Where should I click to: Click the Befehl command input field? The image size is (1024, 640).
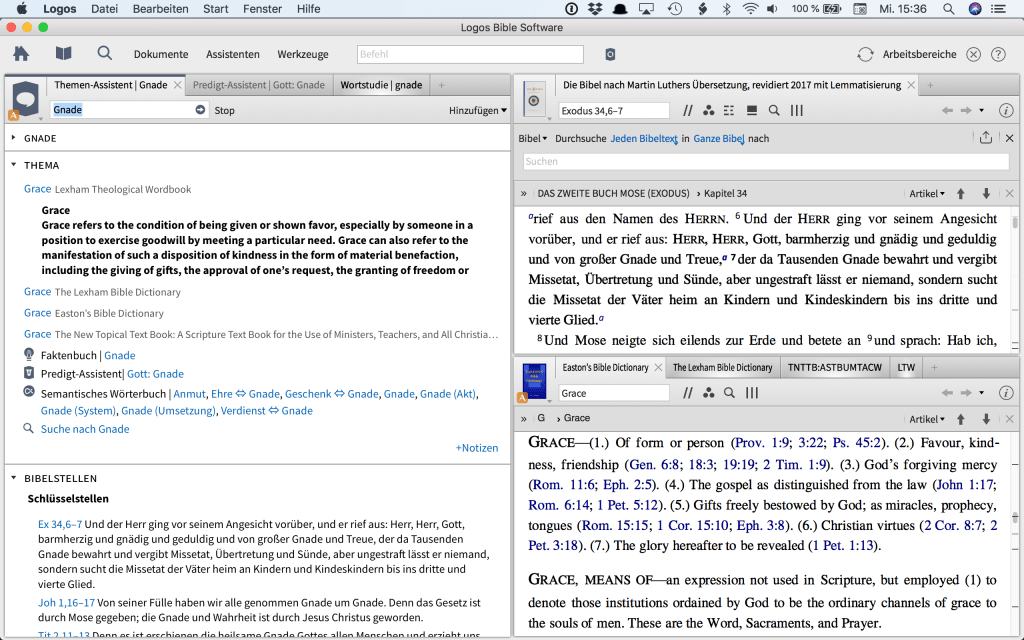pos(470,54)
